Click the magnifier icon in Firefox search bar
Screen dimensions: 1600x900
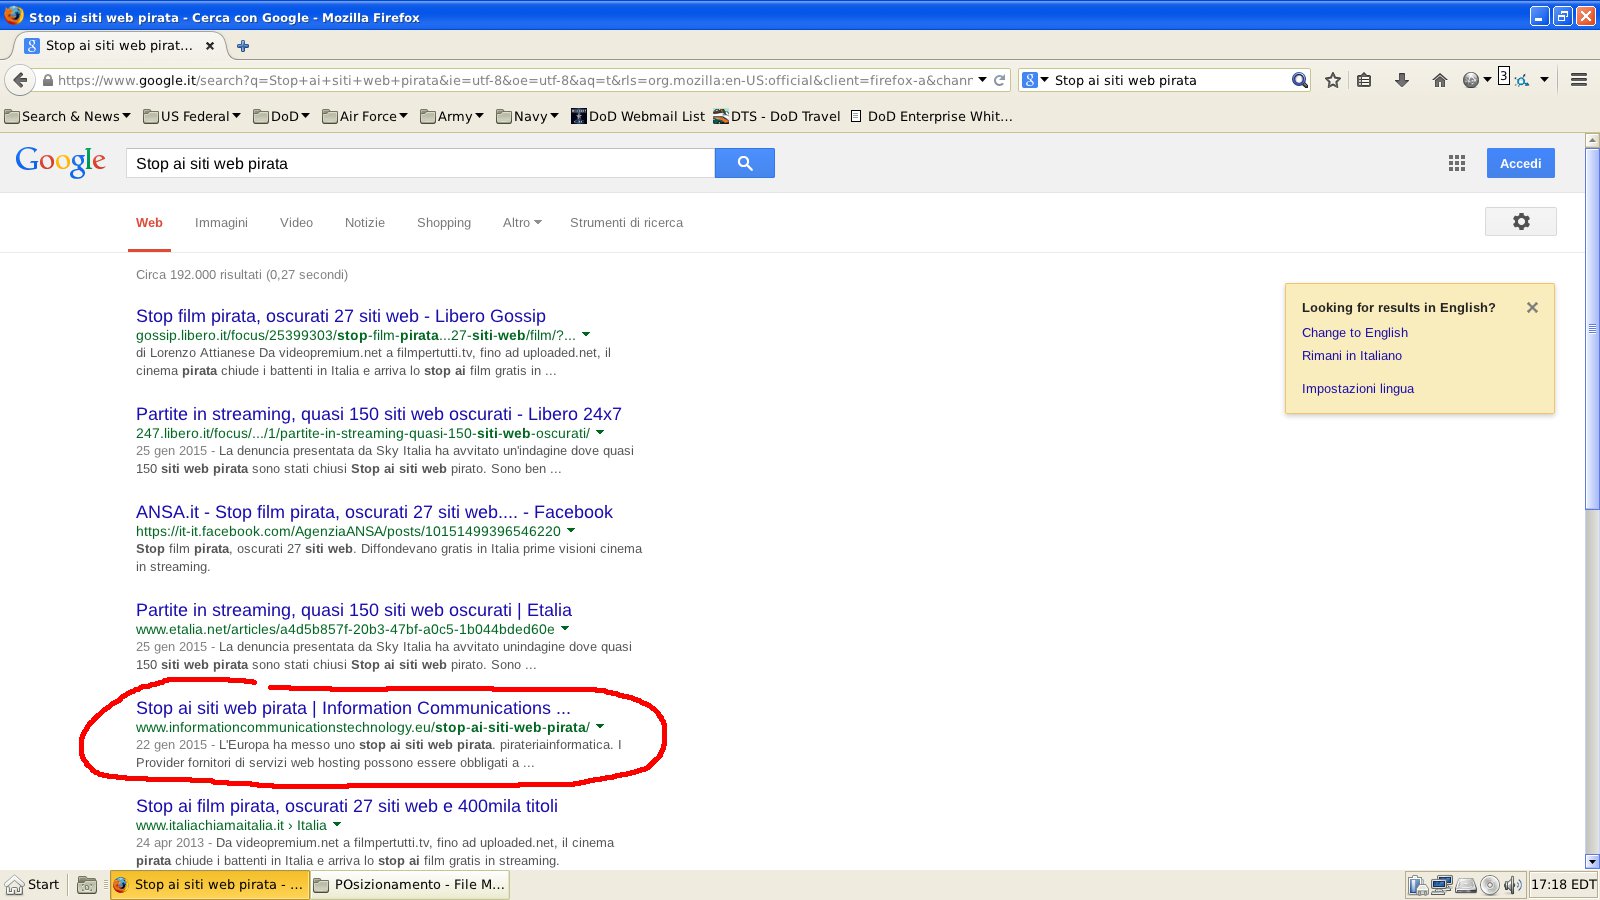(1299, 80)
